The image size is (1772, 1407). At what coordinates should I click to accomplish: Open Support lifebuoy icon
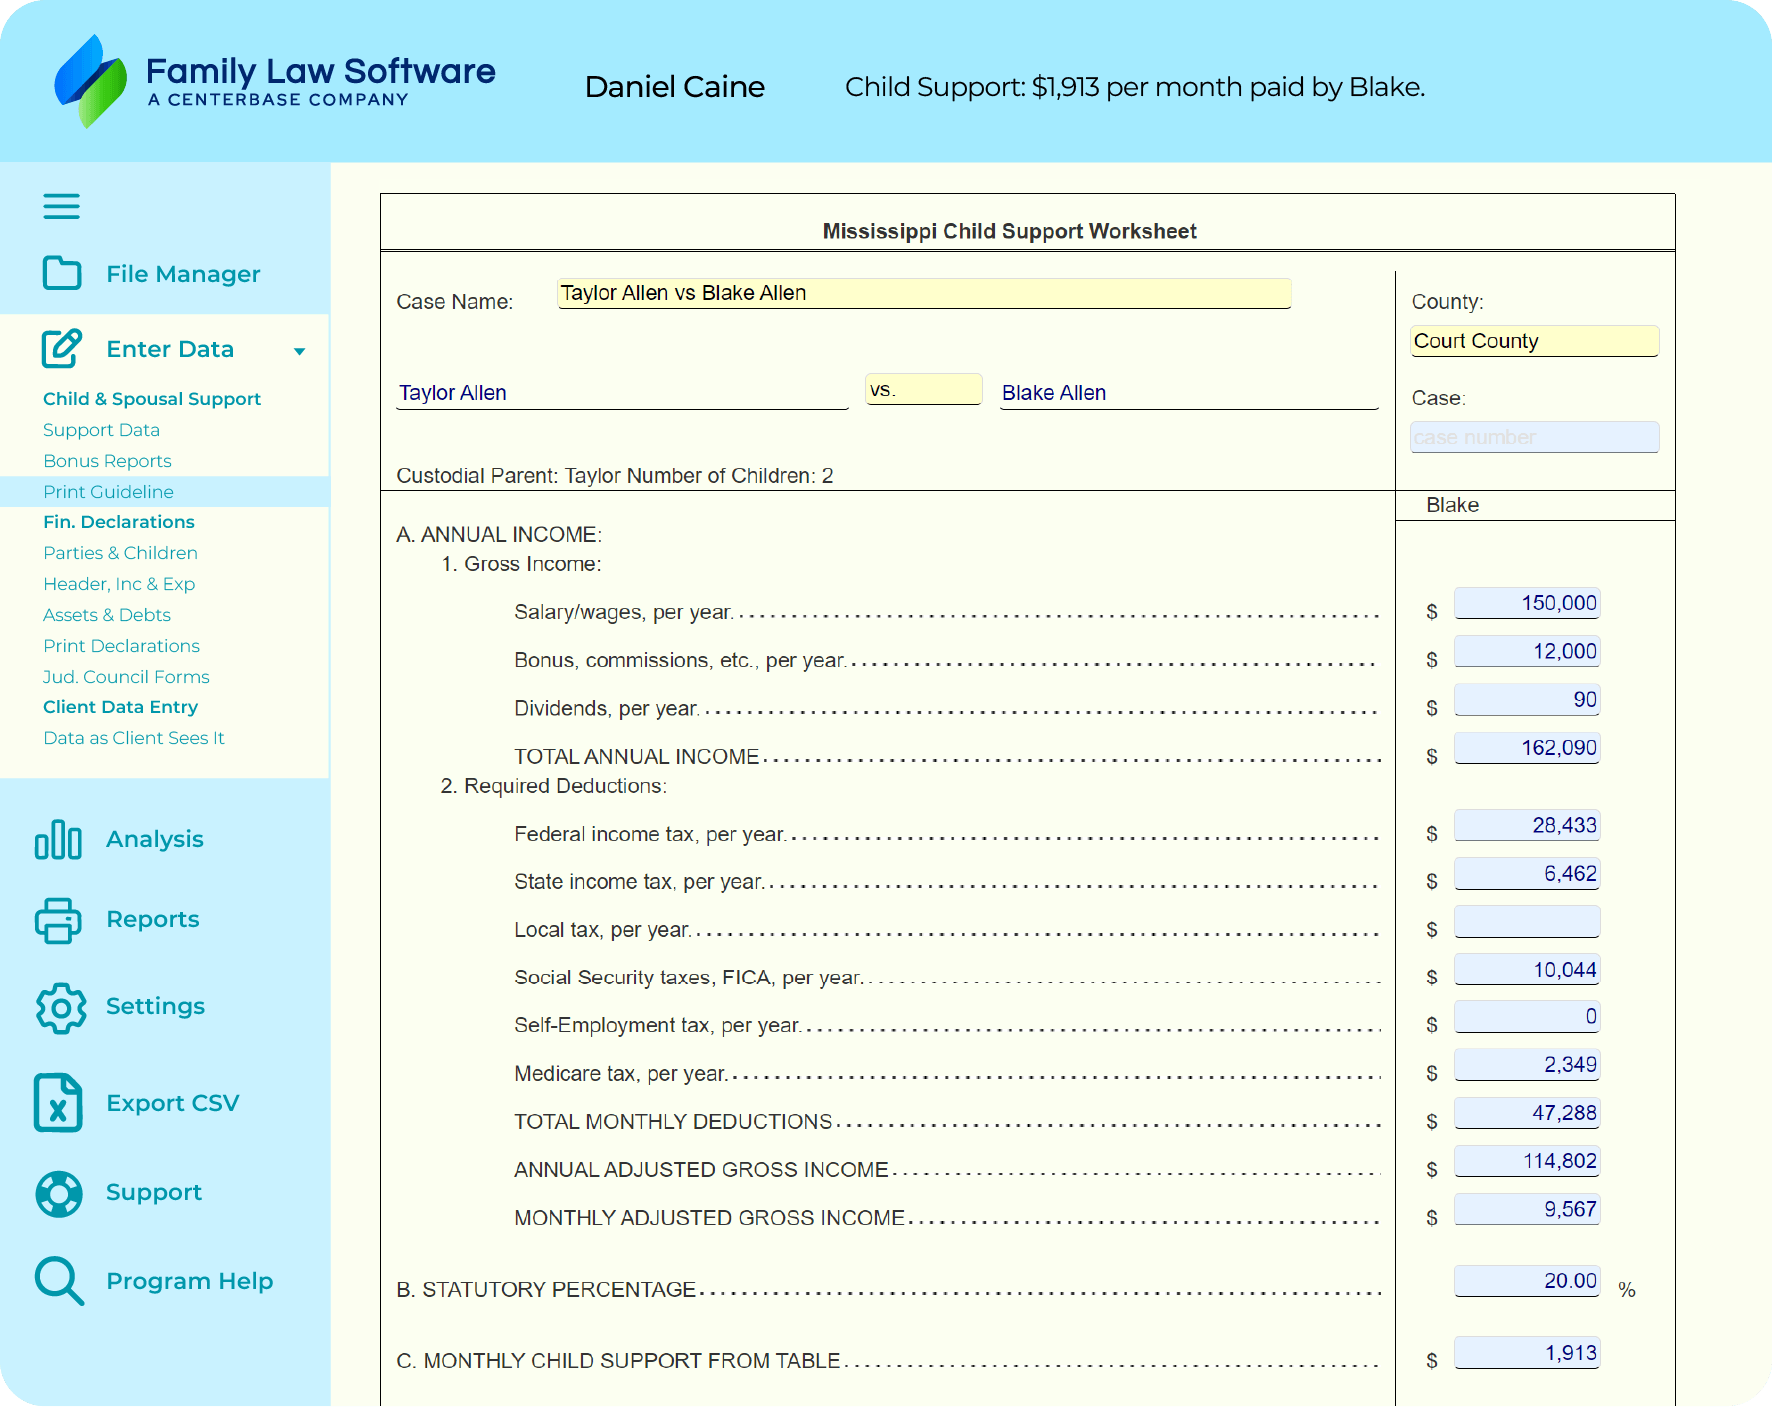pos(59,1193)
